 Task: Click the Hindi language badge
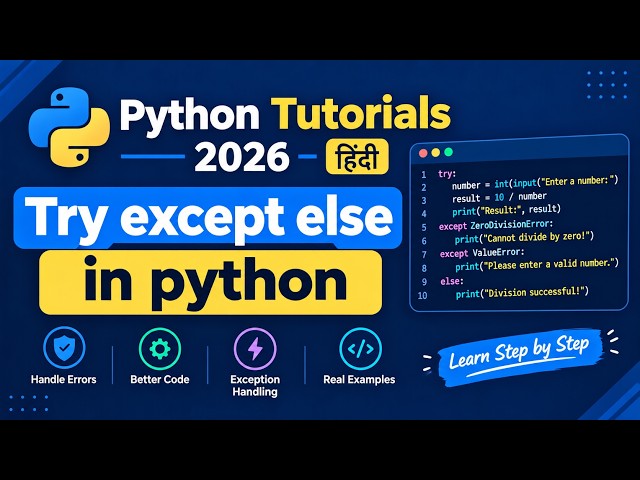pos(357,157)
